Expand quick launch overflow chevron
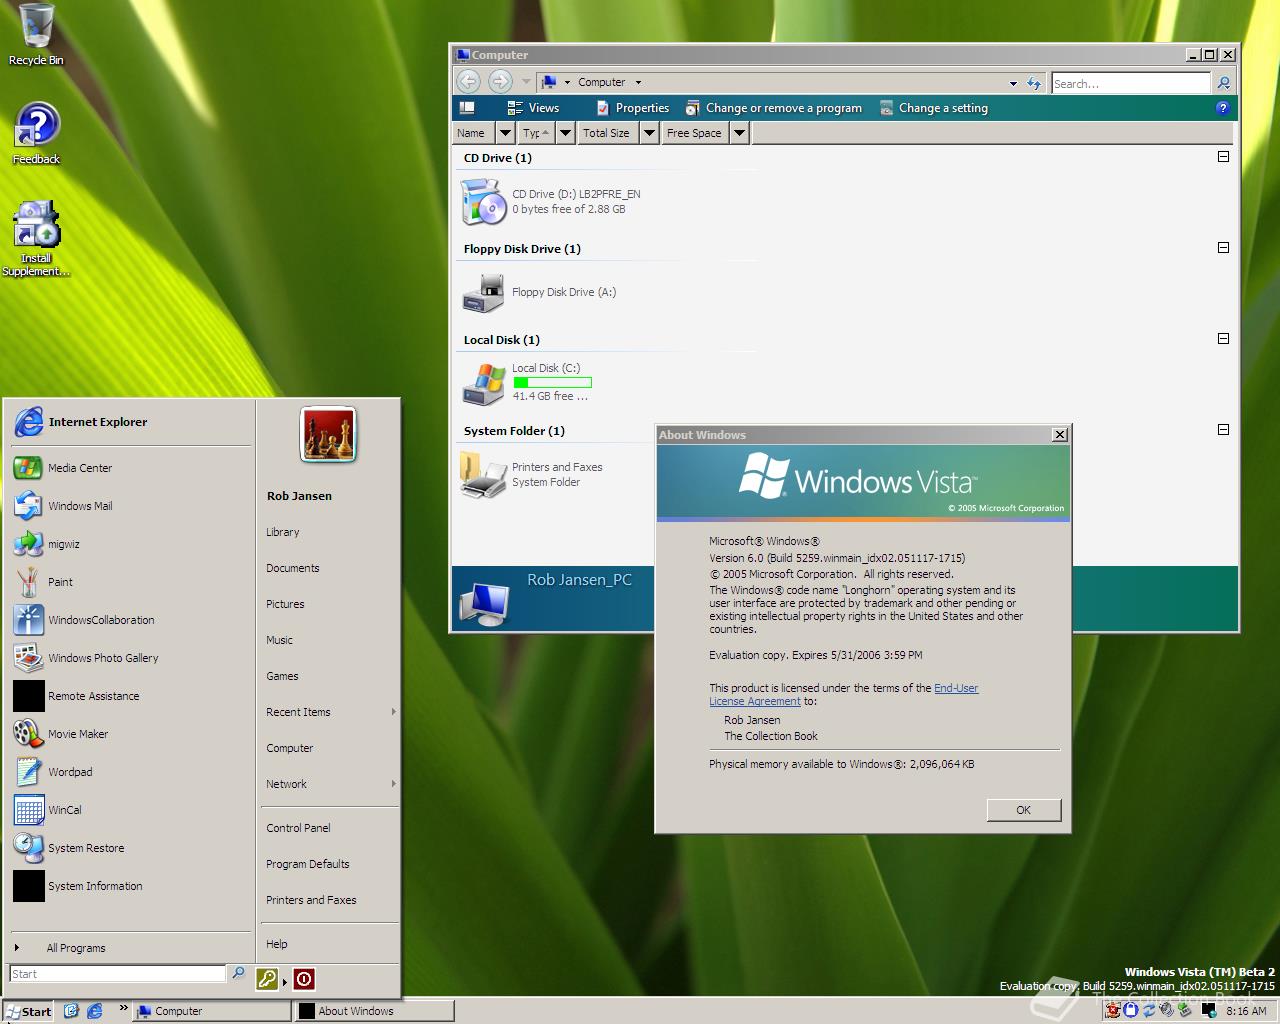 [123, 1008]
